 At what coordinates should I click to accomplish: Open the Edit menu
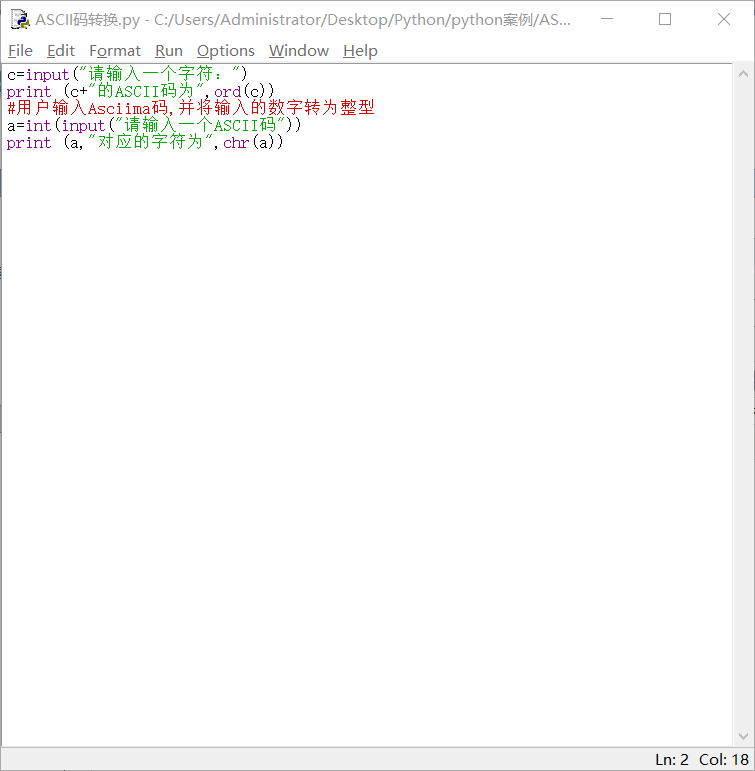pyautogui.click(x=60, y=51)
